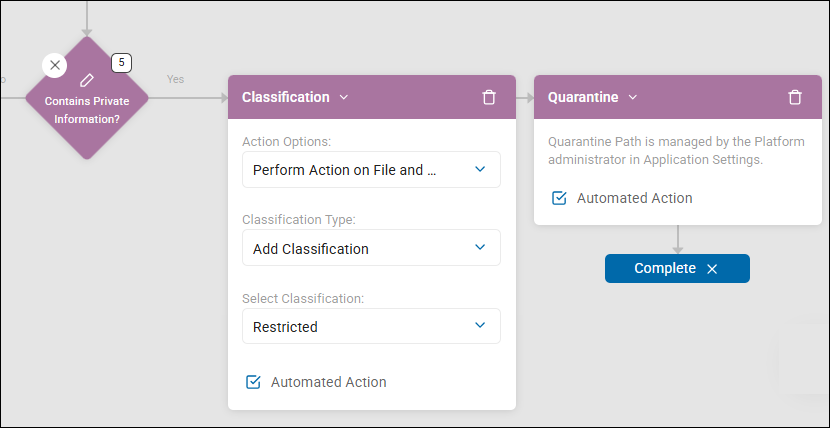830x428 pixels.
Task: Open the Action Options dropdown
Action: coord(371,170)
